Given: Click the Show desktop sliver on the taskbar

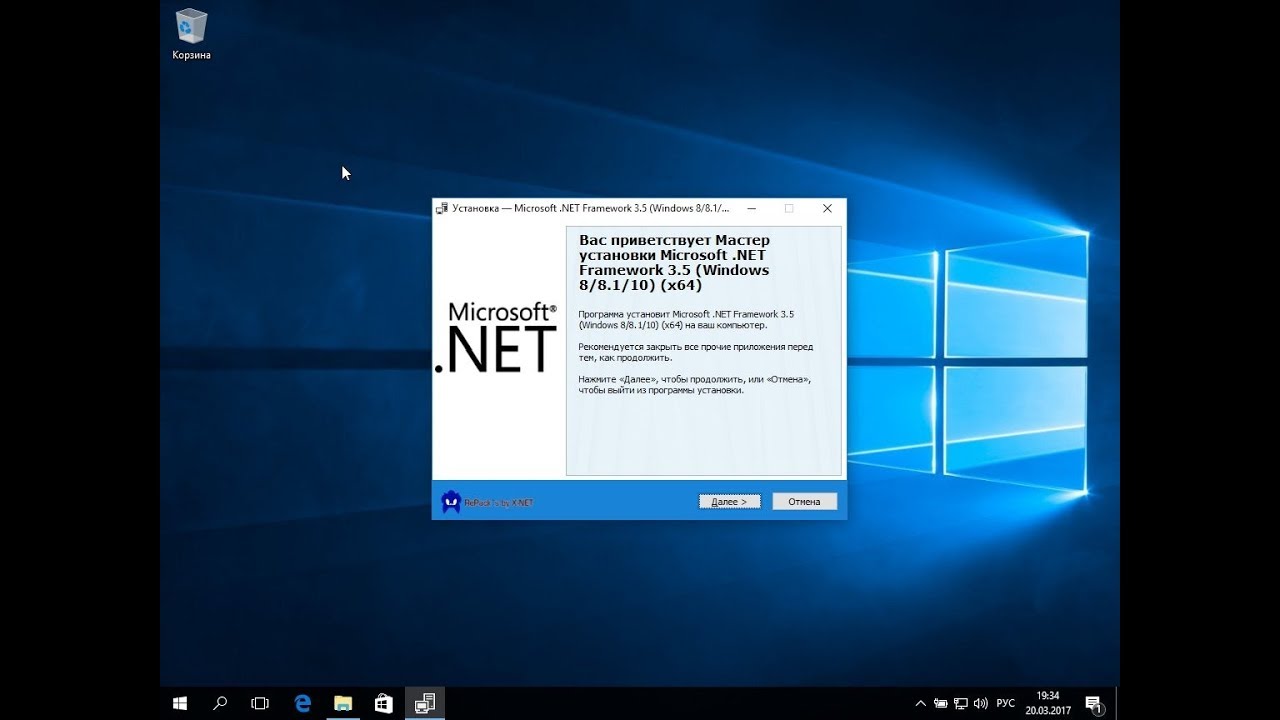Looking at the screenshot, I should [x=1117, y=703].
